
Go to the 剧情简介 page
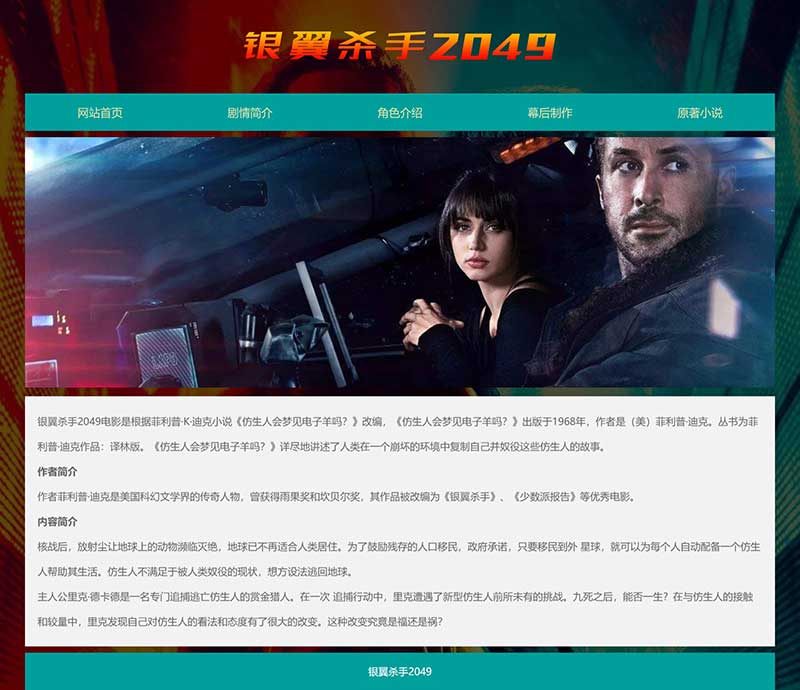click(250, 113)
